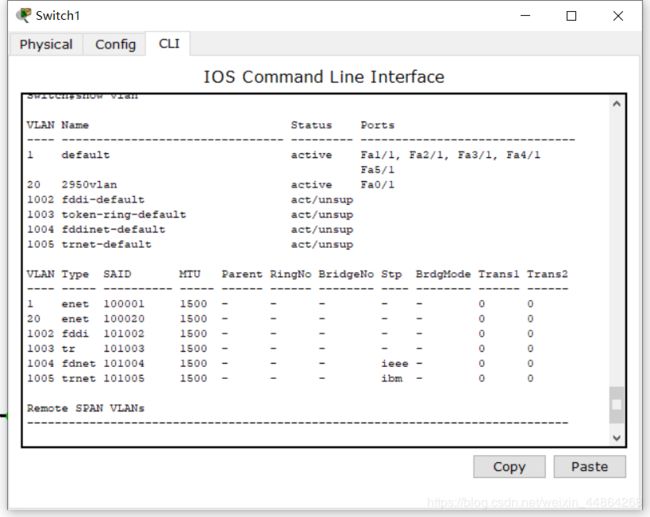
Task: Click the CLI scrollbar down arrow
Action: pyautogui.click(x=616, y=437)
